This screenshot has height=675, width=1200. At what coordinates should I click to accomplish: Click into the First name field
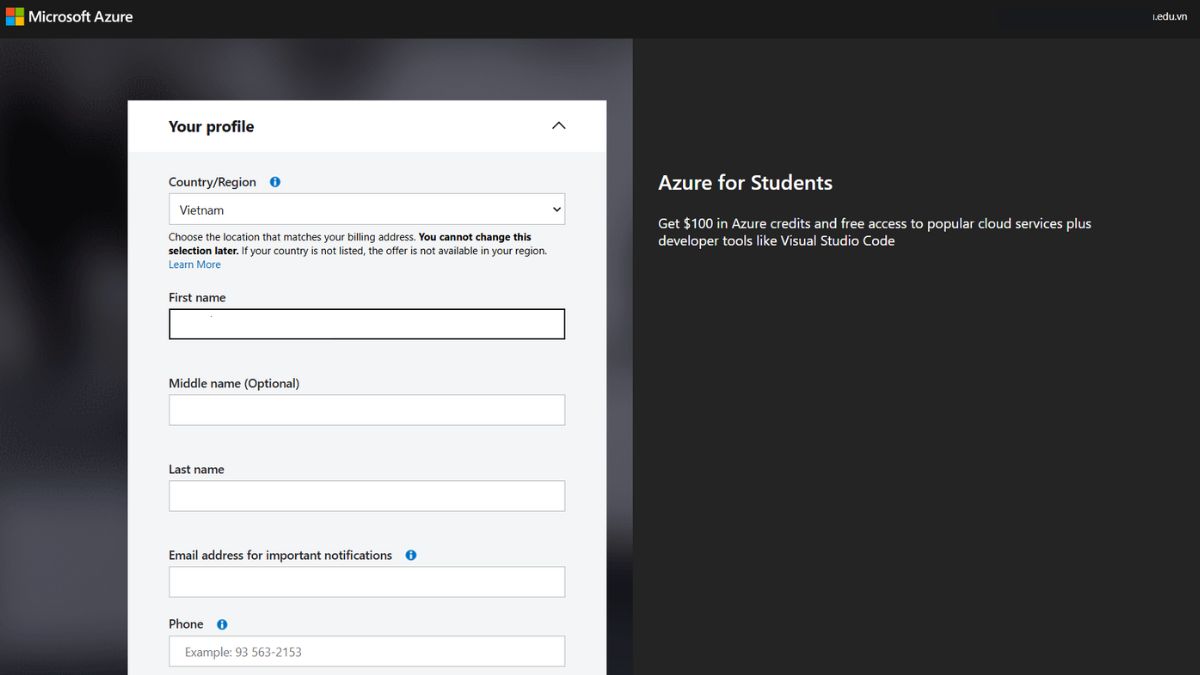(366, 323)
